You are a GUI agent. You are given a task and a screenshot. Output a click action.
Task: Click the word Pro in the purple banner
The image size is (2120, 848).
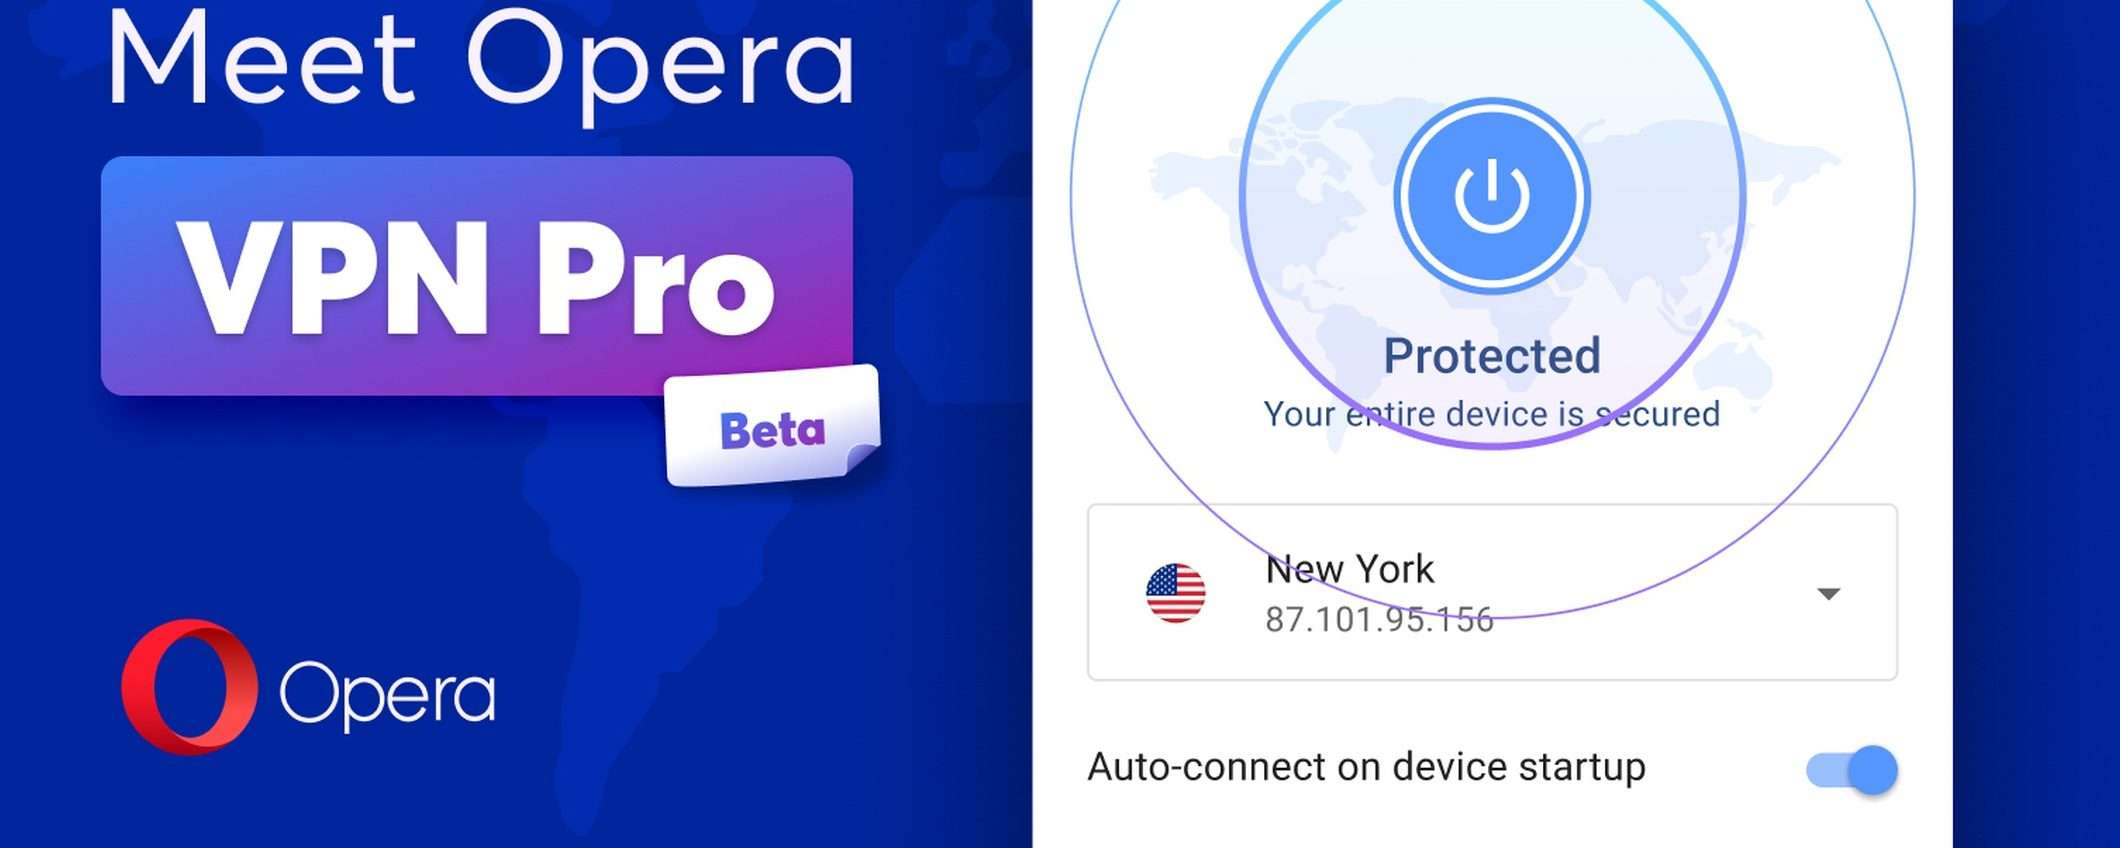pos(656,278)
